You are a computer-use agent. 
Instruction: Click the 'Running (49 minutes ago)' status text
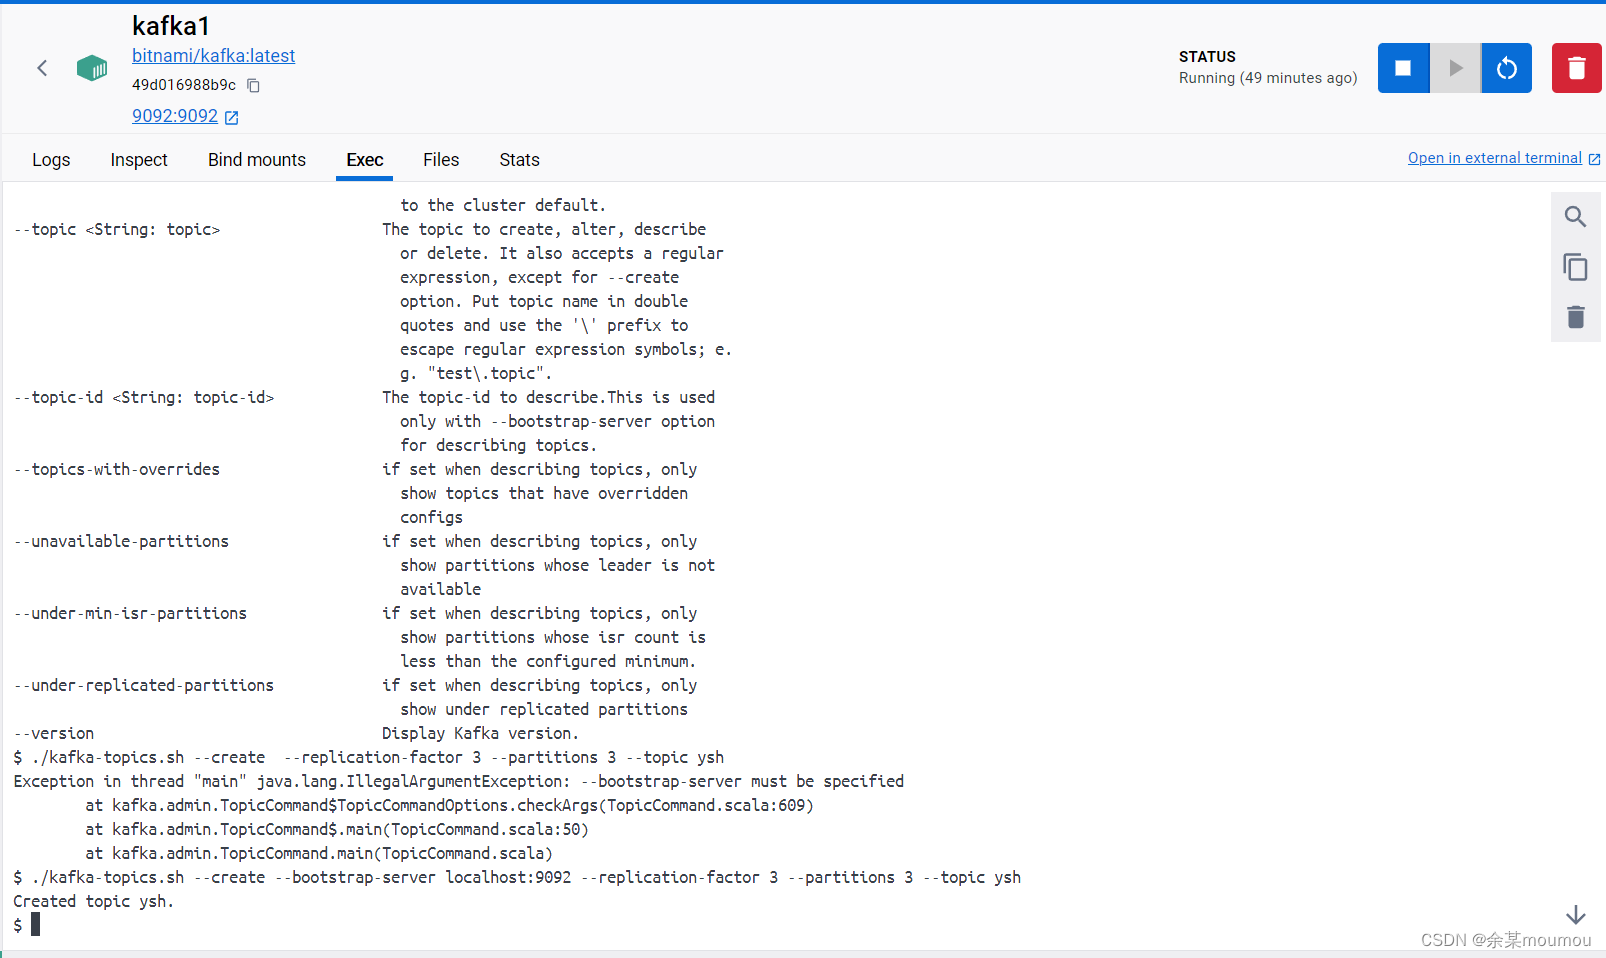[1268, 78]
